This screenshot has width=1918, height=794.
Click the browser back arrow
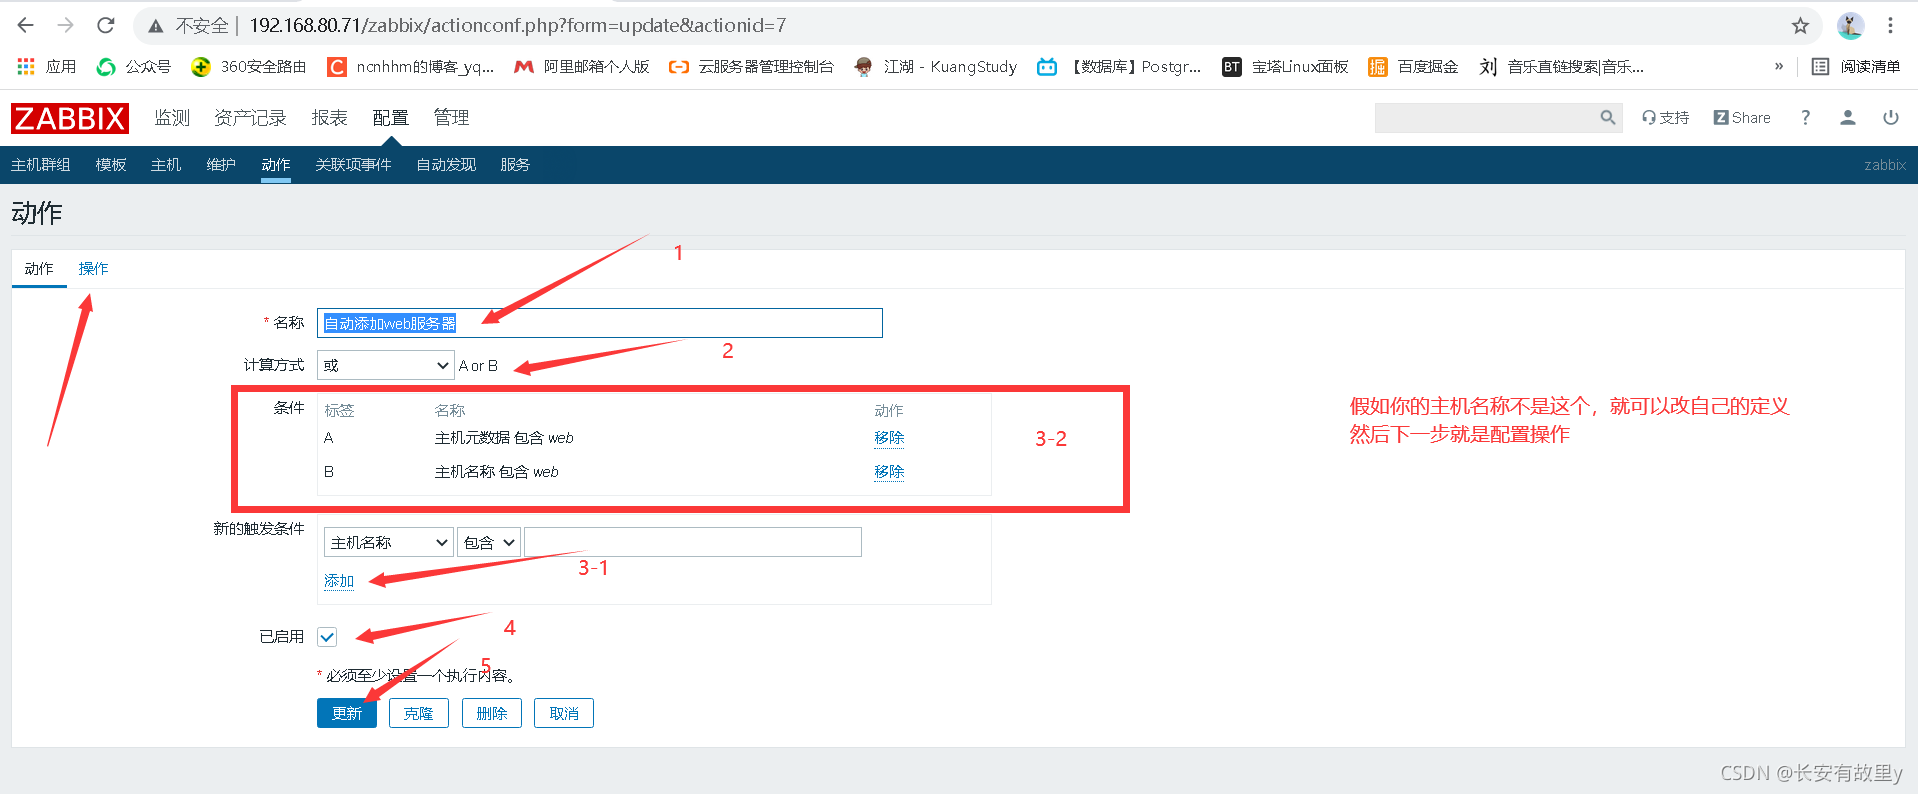(x=26, y=25)
